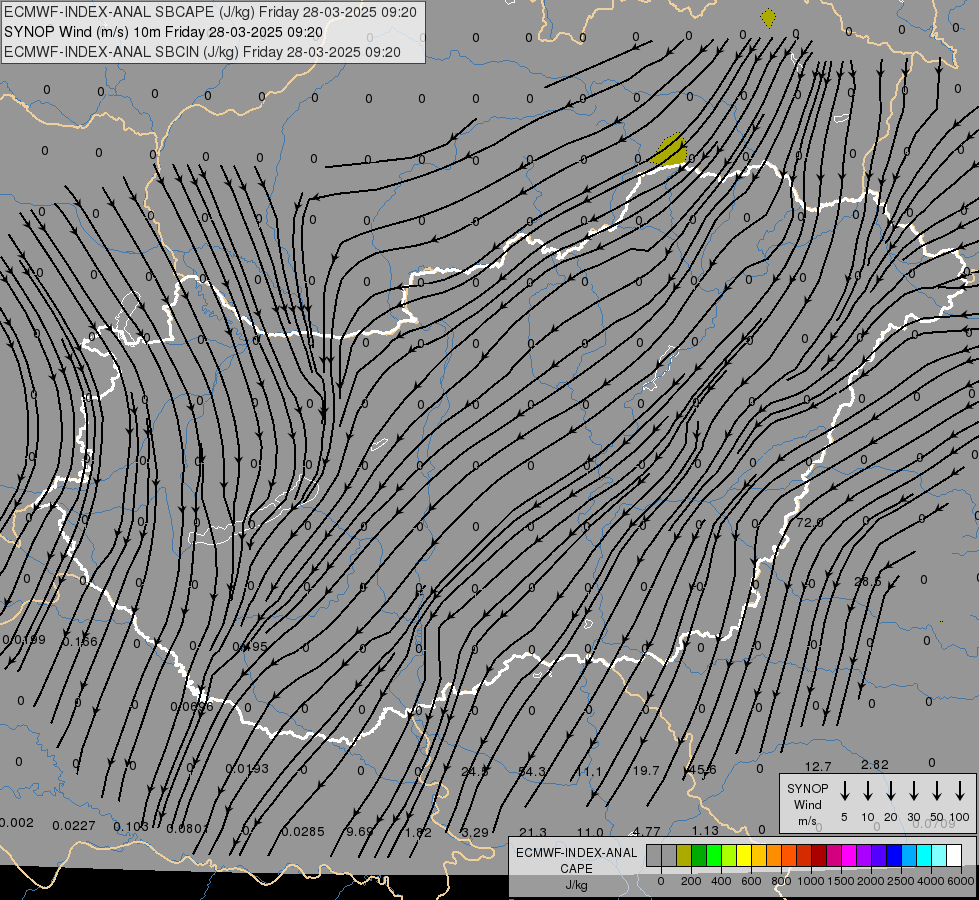Click the 3.29 value on the map
979x900 pixels.
pyautogui.click(x=475, y=833)
